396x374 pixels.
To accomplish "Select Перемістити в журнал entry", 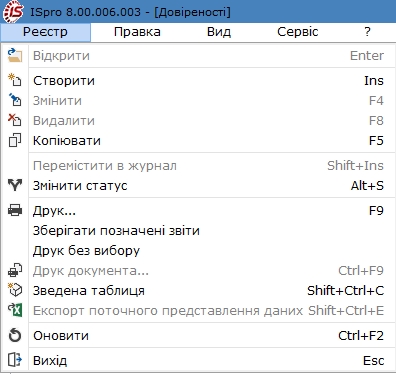I will coord(207,165).
